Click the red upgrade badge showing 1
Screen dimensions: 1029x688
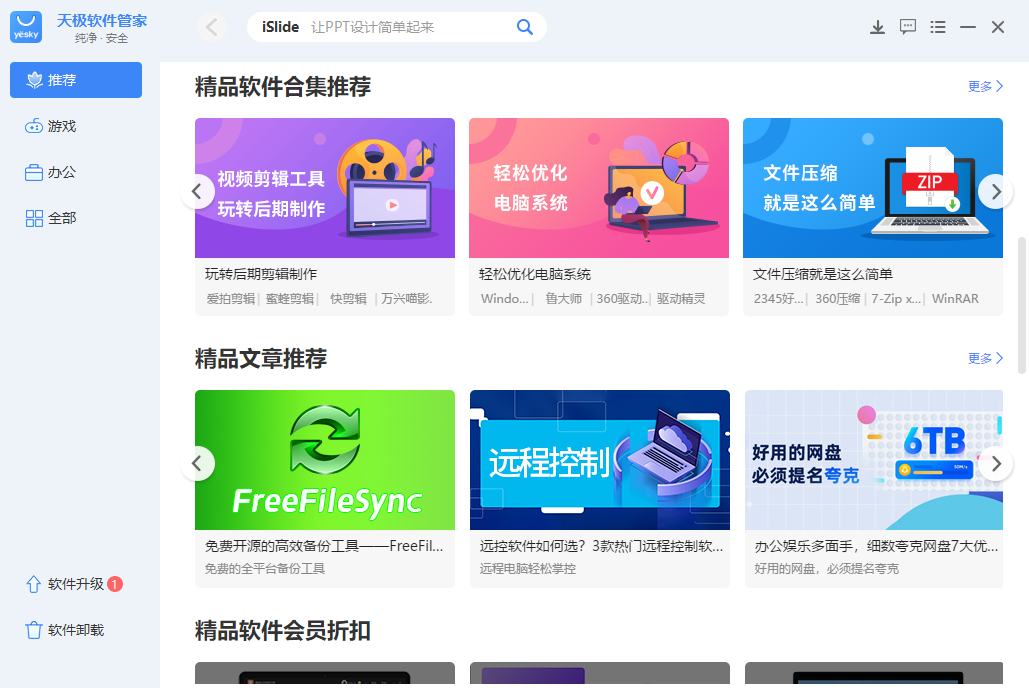click(115, 584)
